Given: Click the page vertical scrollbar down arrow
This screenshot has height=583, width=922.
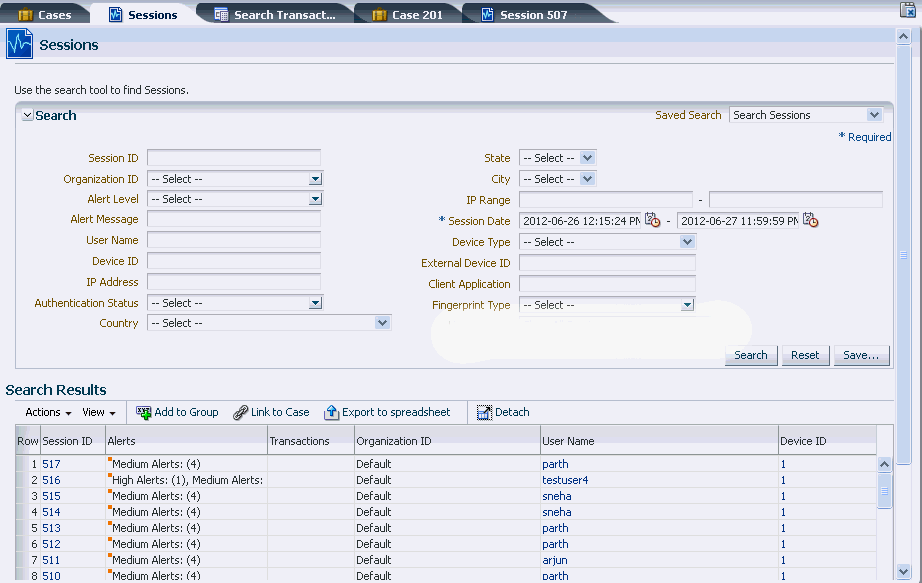Looking at the screenshot, I should (904, 571).
